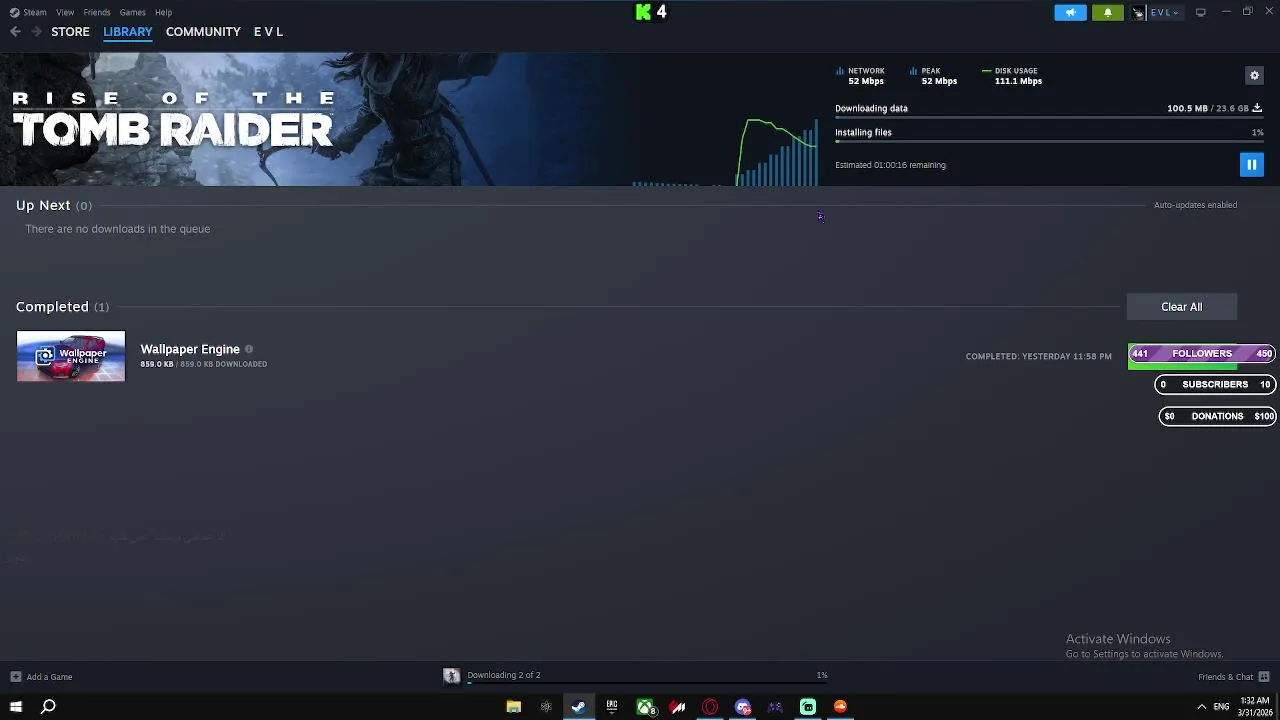
Task: Click the info icon beside Wallpaper Engine
Action: point(249,349)
